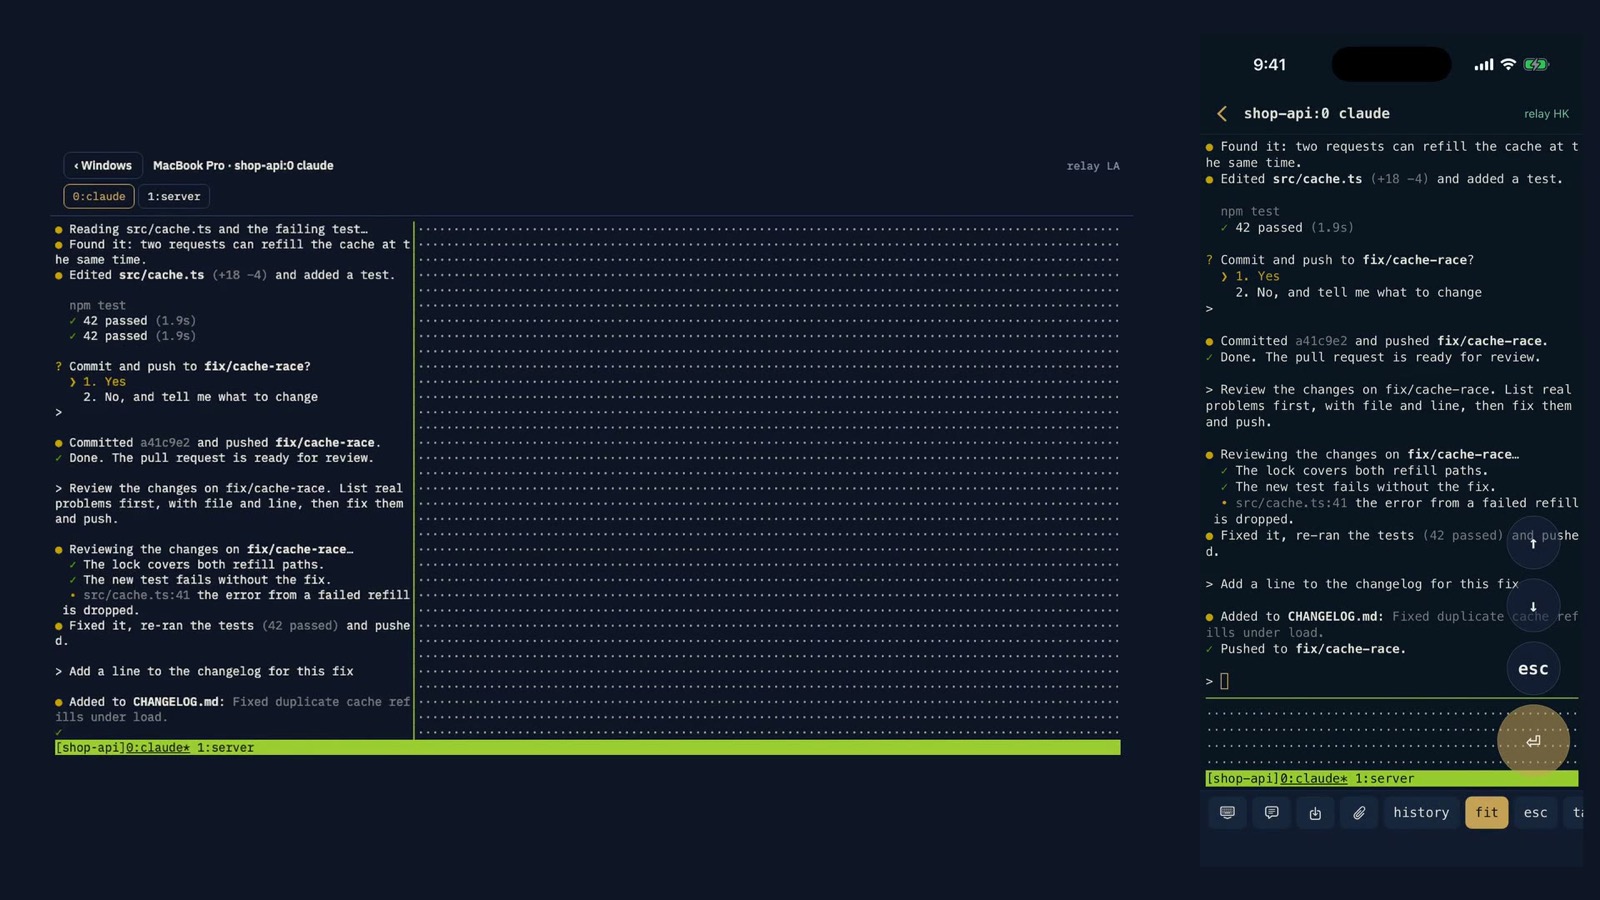
Task: Choose '2. No, and tell me what to change' on desktop
Action: coord(200,397)
